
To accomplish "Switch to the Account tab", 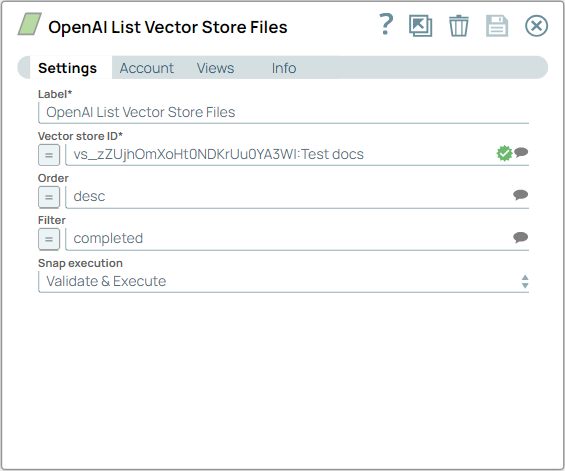I will [x=147, y=68].
